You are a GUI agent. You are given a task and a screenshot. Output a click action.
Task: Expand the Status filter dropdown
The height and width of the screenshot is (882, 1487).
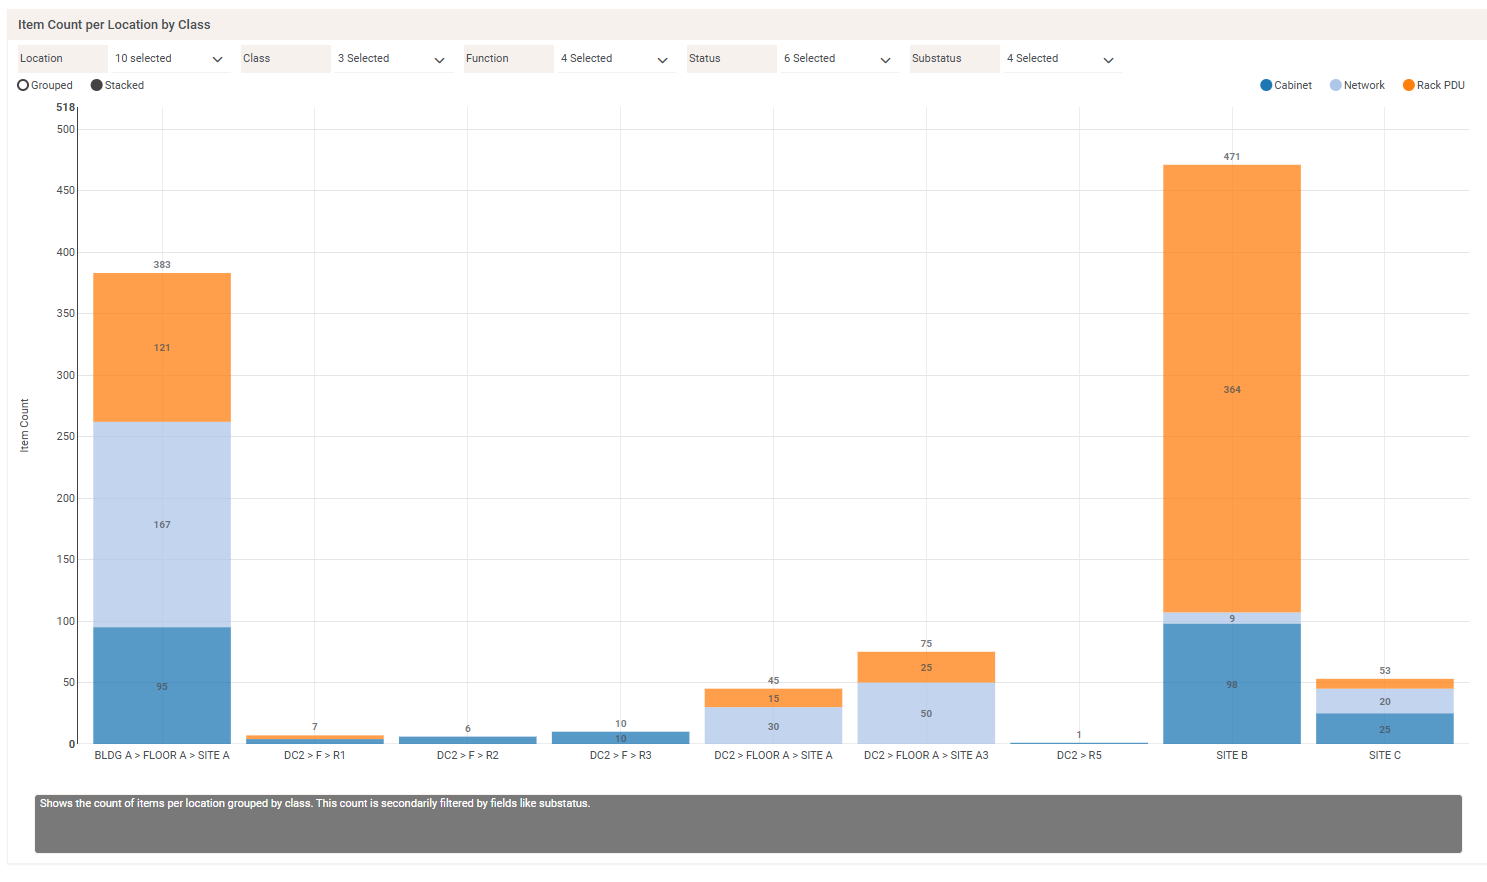point(836,59)
